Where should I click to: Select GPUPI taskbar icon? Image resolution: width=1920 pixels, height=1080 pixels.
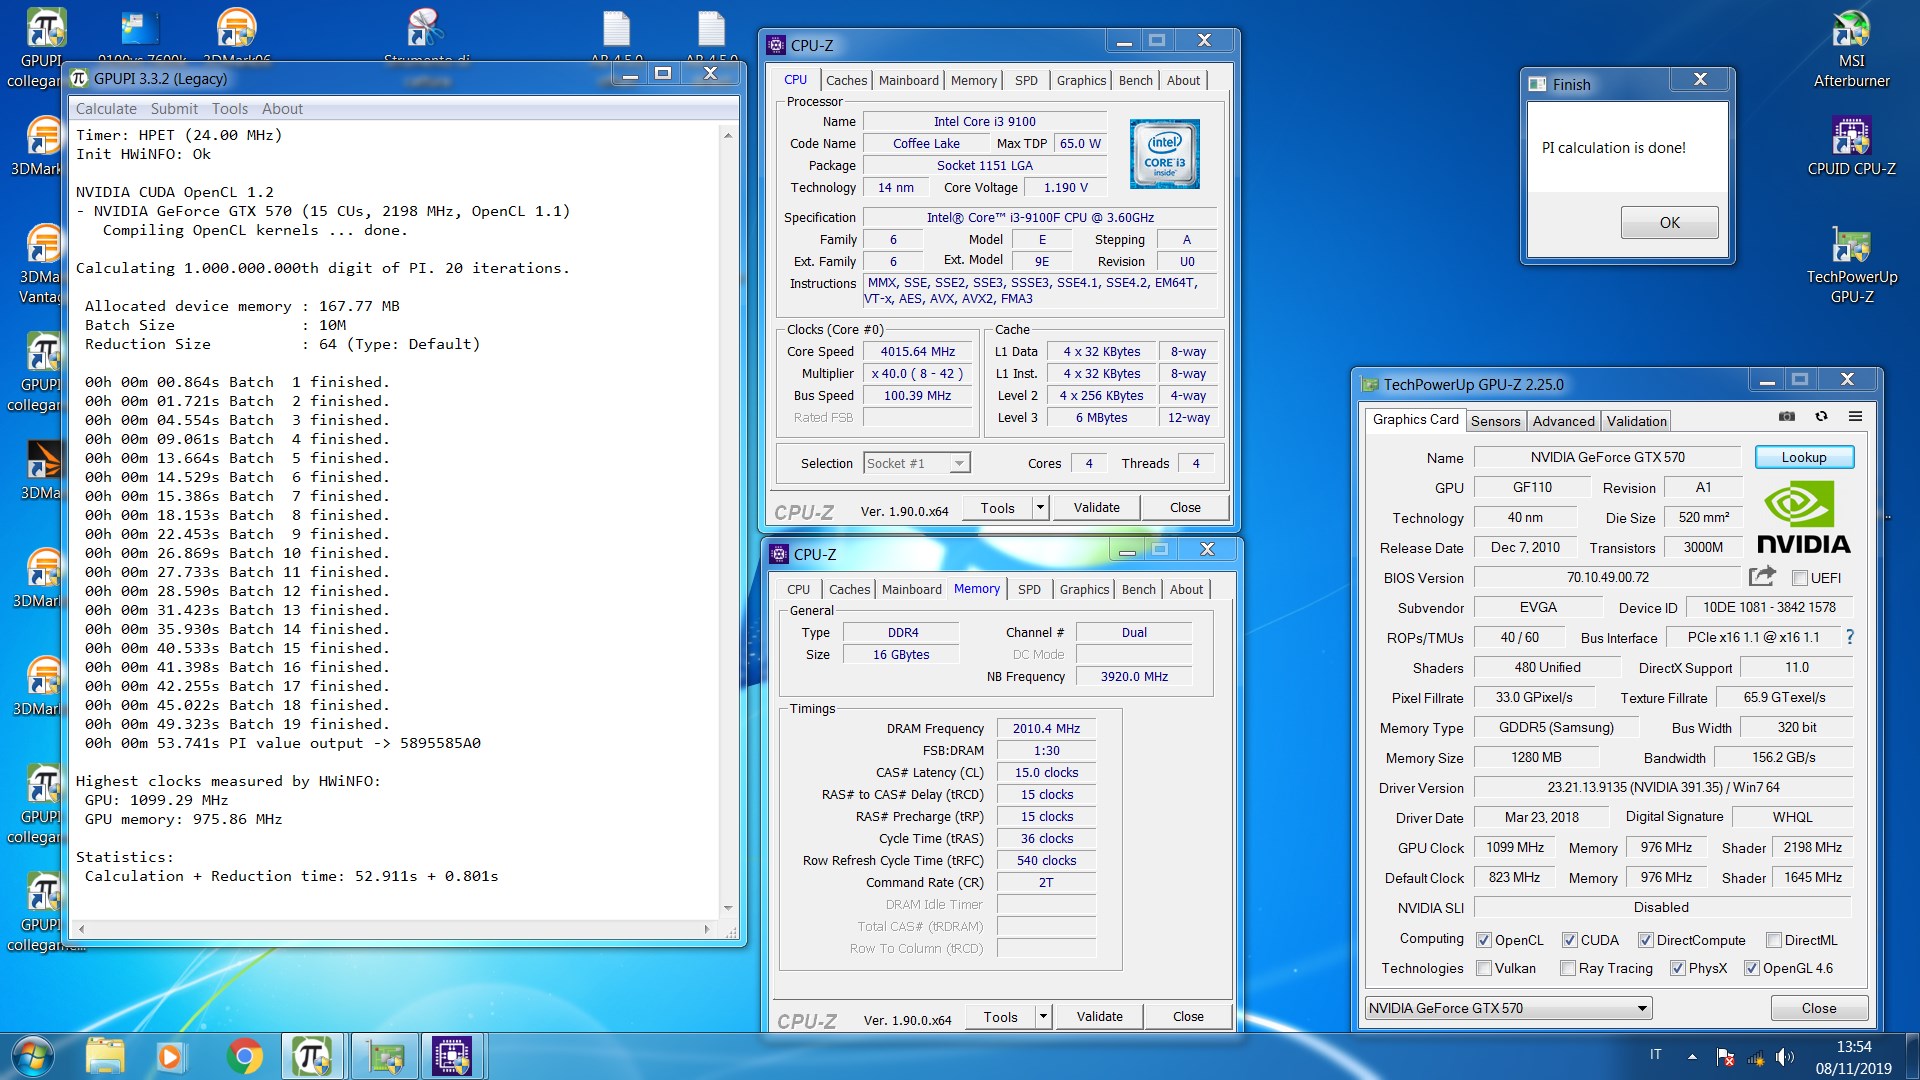(312, 1056)
